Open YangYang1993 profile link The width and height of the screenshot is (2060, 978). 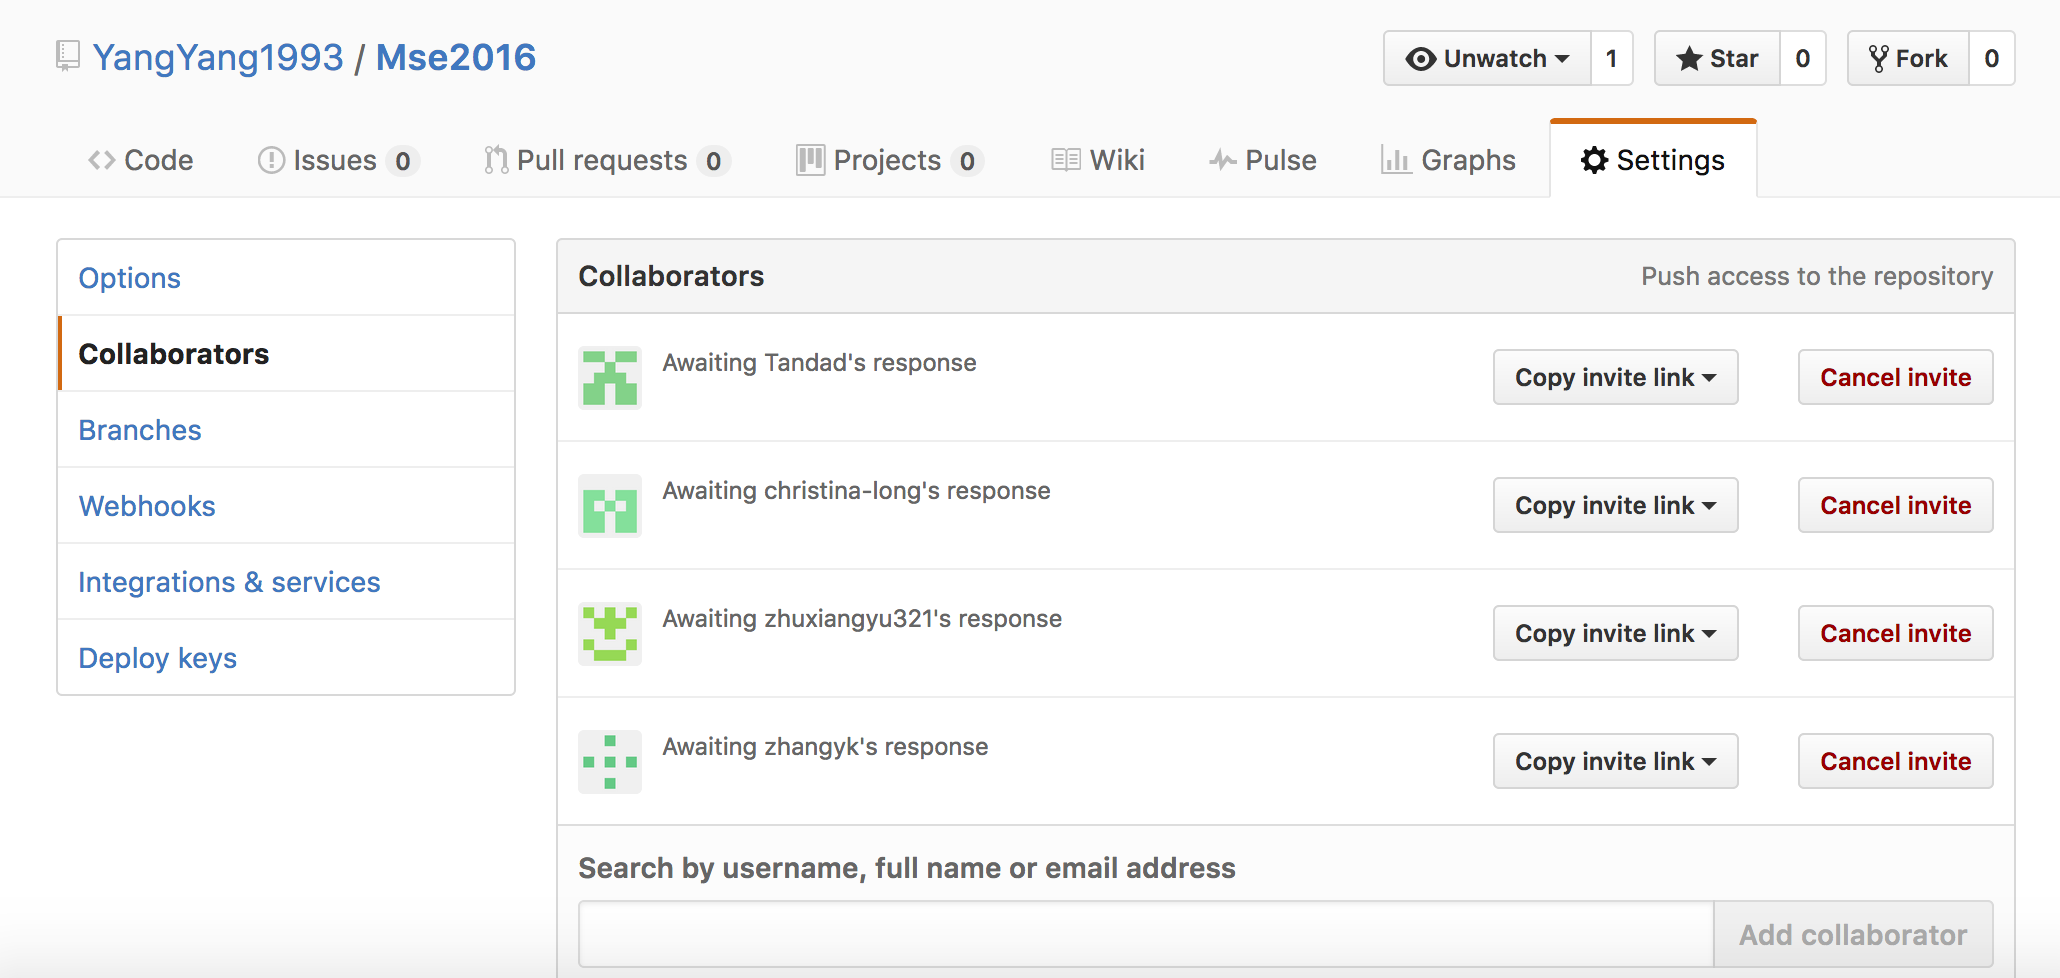click(218, 57)
